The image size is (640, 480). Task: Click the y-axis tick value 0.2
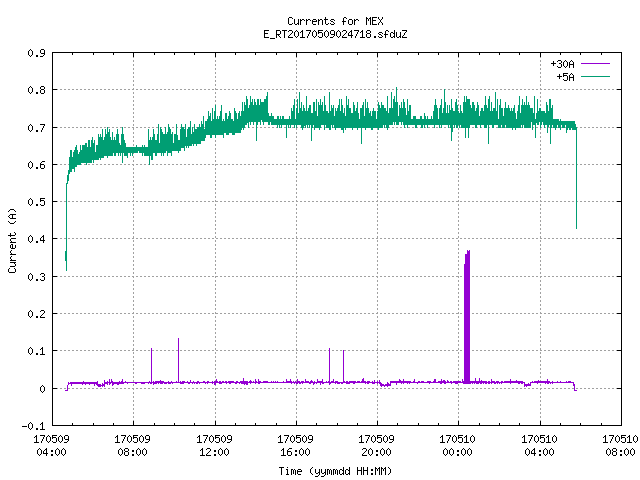coord(36,314)
